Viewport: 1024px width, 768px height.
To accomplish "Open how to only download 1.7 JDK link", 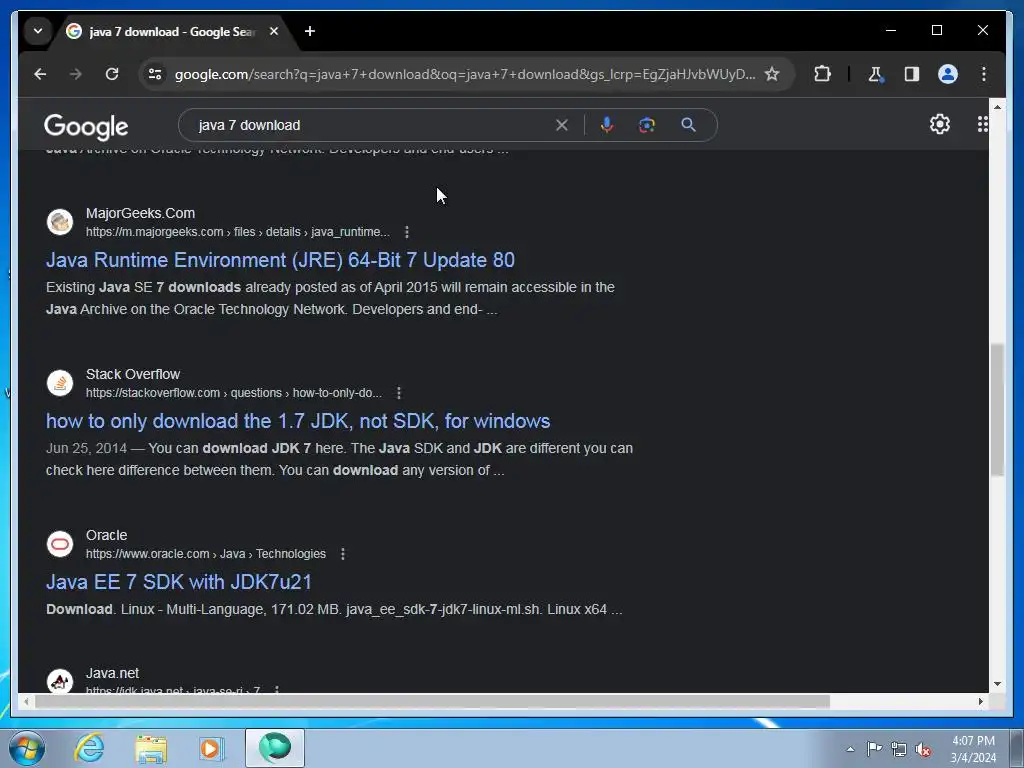I will (298, 421).
